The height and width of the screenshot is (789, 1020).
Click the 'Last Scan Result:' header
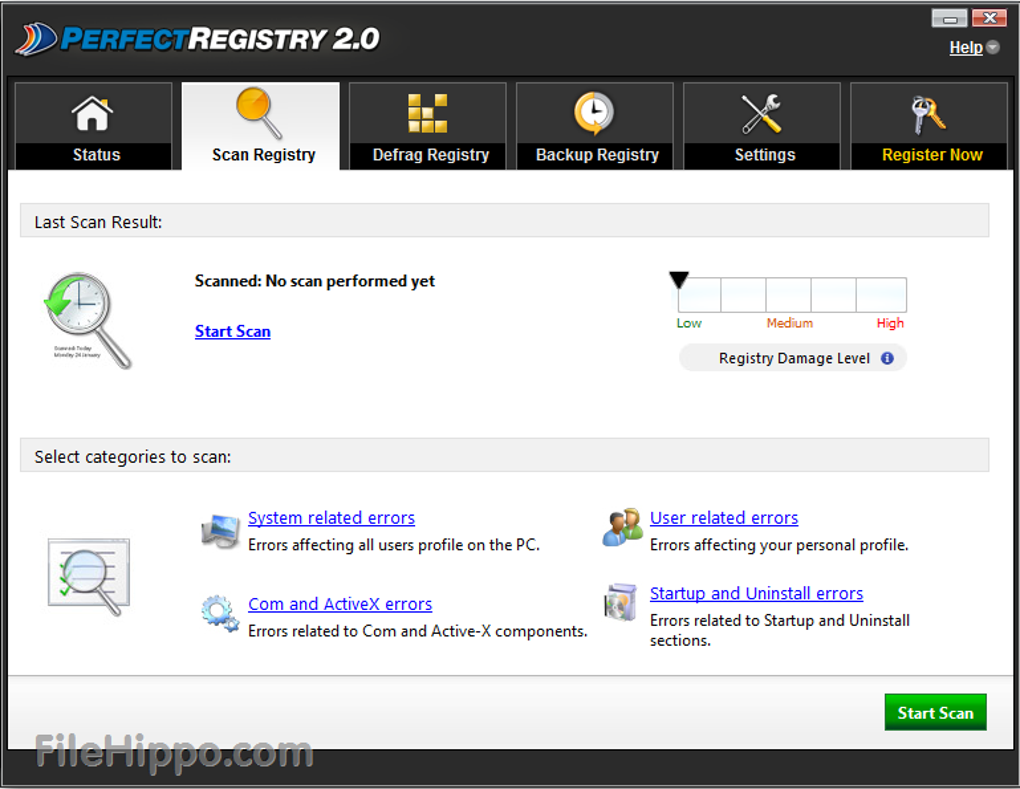(x=98, y=222)
